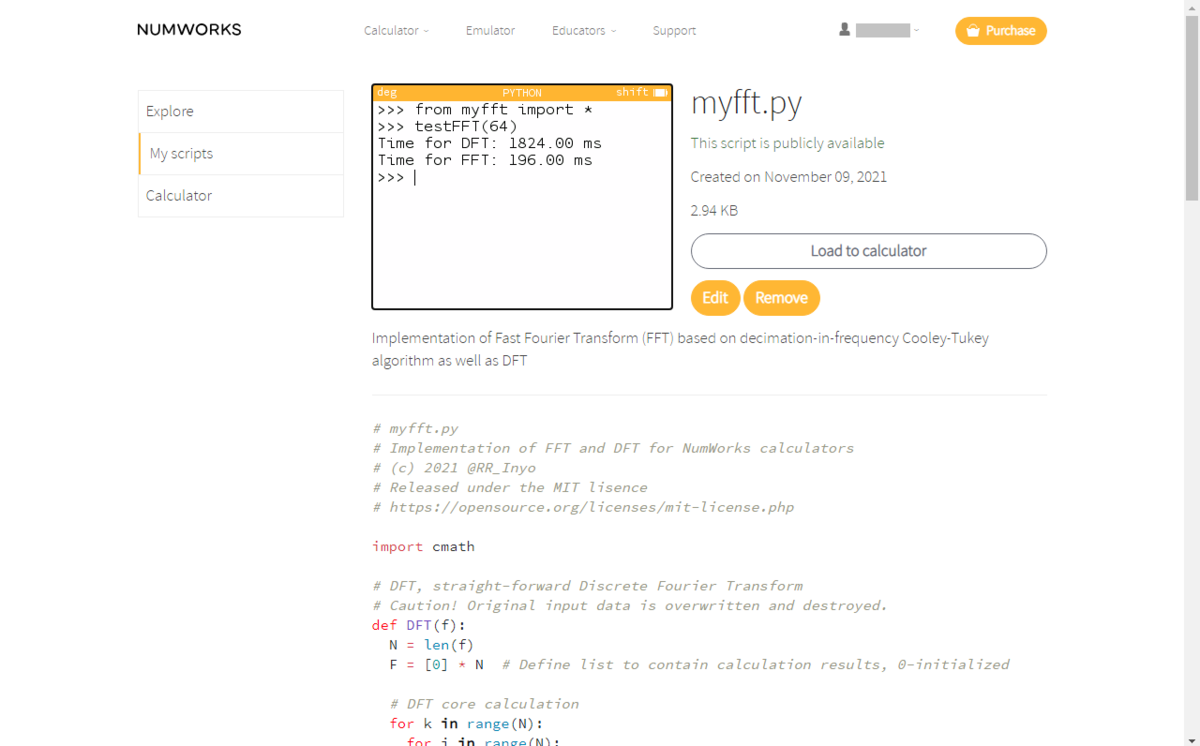The image size is (1200, 746).
Task: Click the '>>> testFFT(64)' console line
Action: (x=448, y=127)
